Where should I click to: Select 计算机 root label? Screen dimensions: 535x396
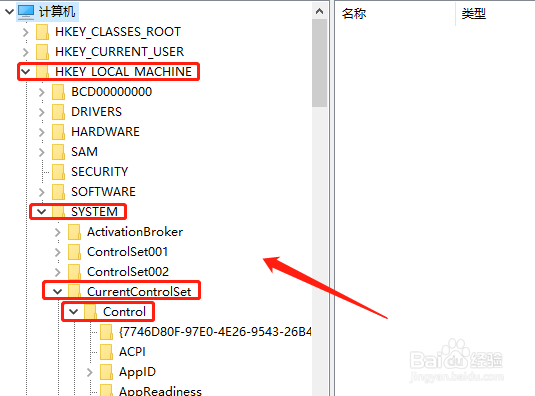click(x=57, y=12)
